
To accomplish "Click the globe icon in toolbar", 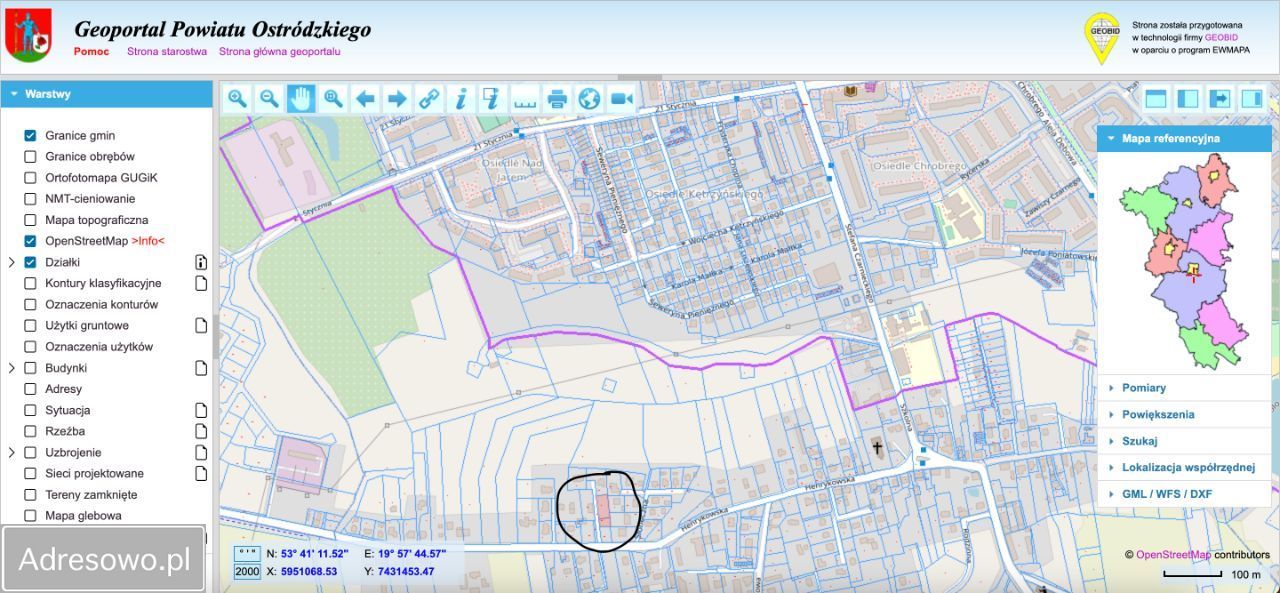I will click(x=589, y=98).
